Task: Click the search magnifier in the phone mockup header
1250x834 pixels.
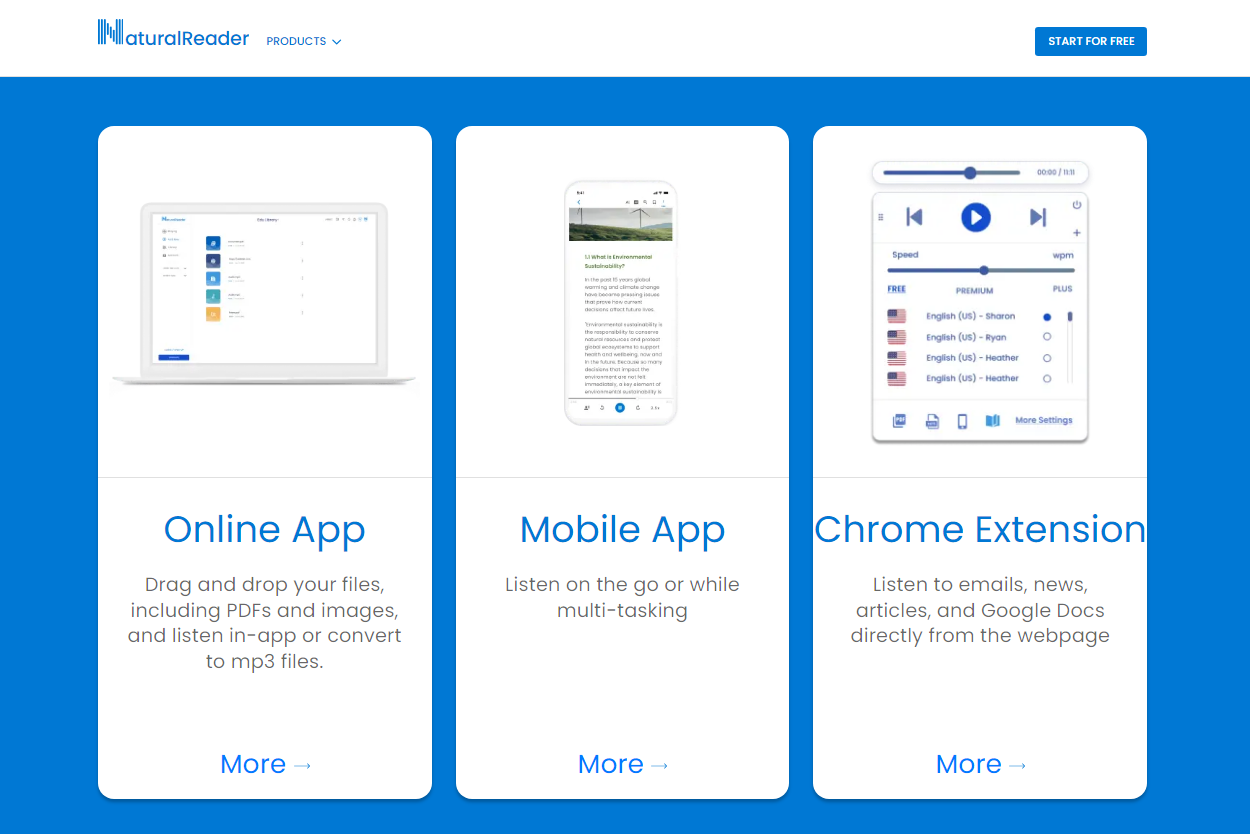Action: click(x=645, y=202)
